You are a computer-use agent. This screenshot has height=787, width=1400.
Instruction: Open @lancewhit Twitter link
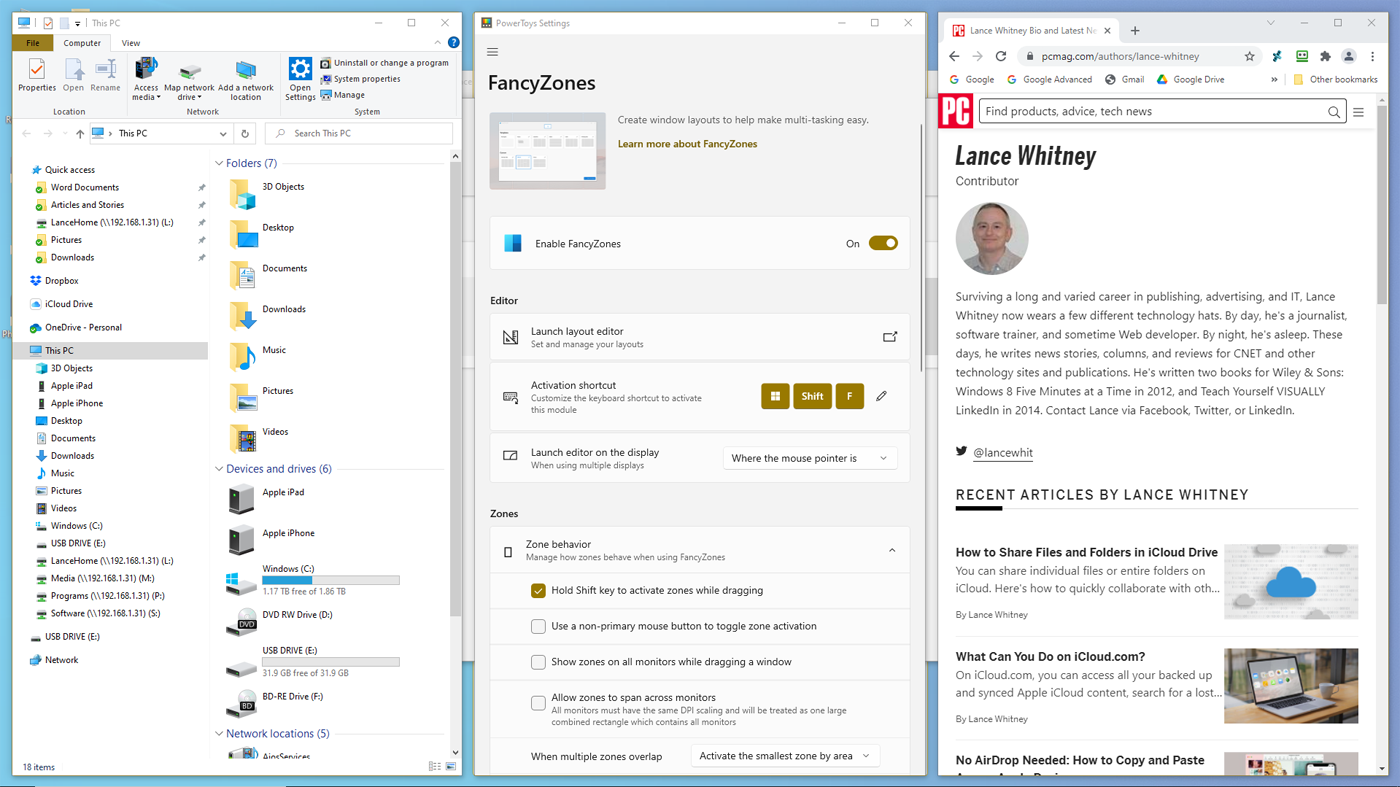click(x=1003, y=453)
